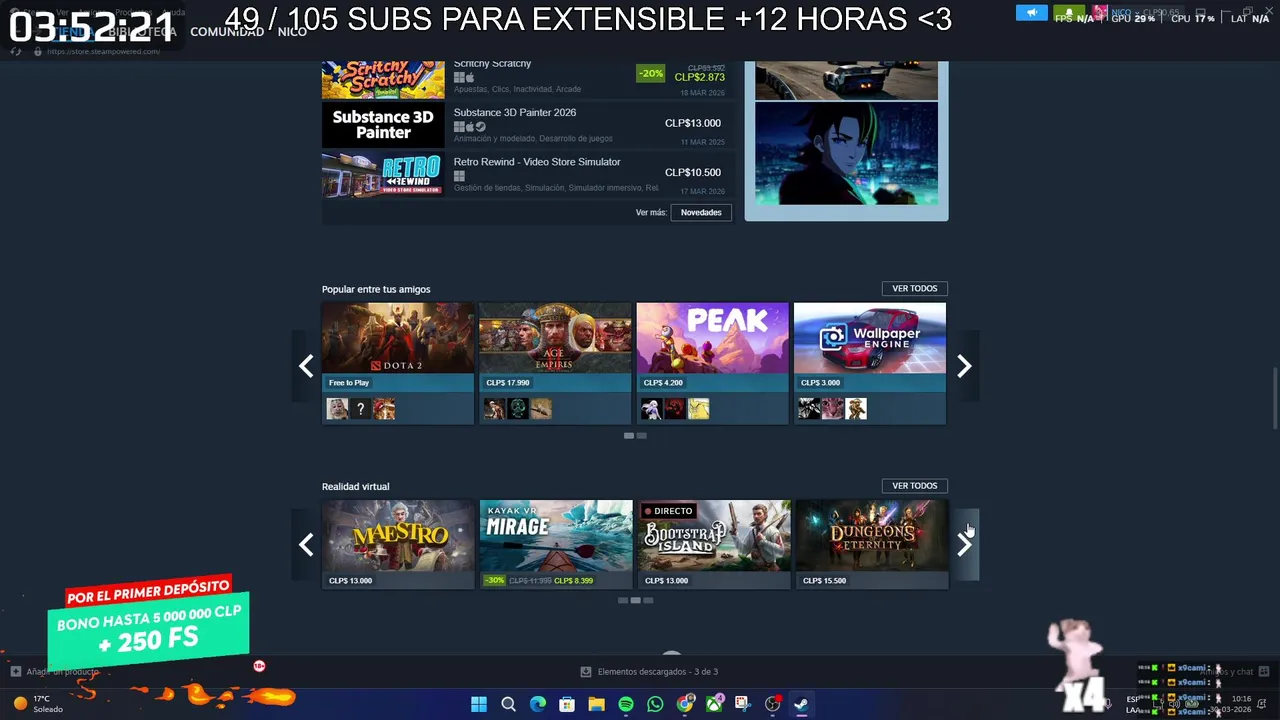
Task: Open the racing car screenshot preview
Action: [846, 80]
